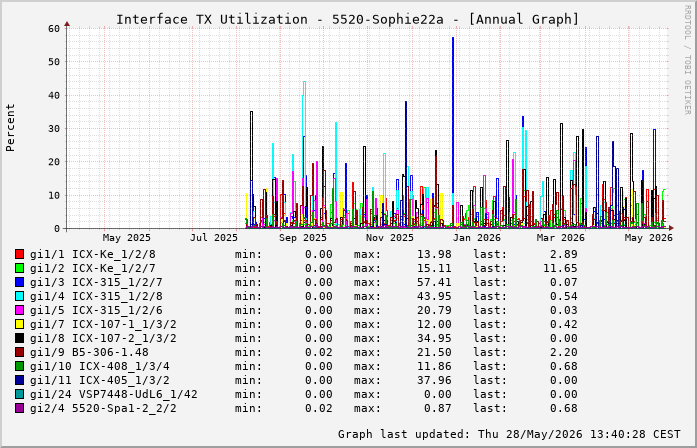
Task: Click the dark green gi1/10 ICX-408 swatch
Action: pyautogui.click(x=20, y=366)
